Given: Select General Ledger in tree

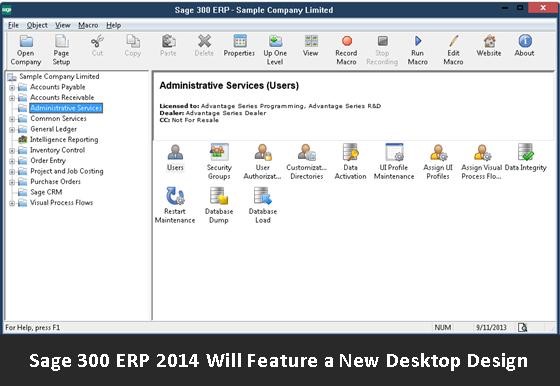Looking at the screenshot, I should (53, 129).
